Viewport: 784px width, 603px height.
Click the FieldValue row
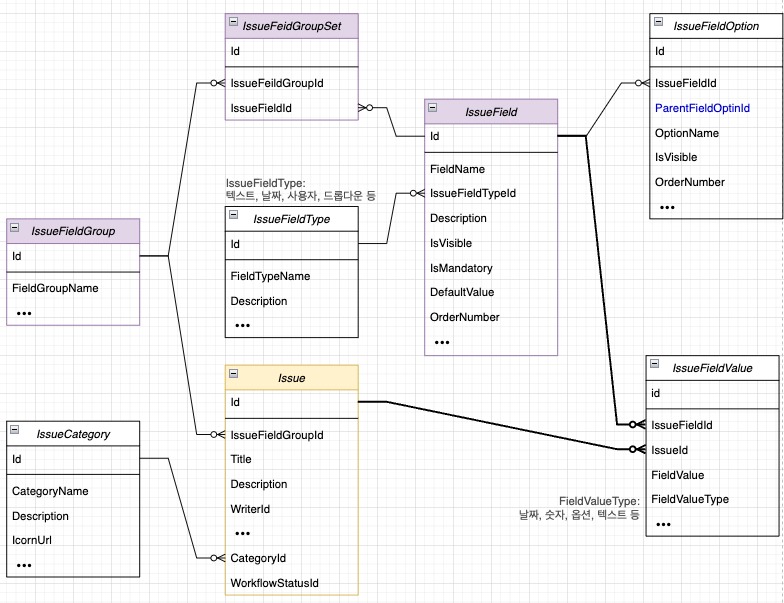click(x=712, y=475)
